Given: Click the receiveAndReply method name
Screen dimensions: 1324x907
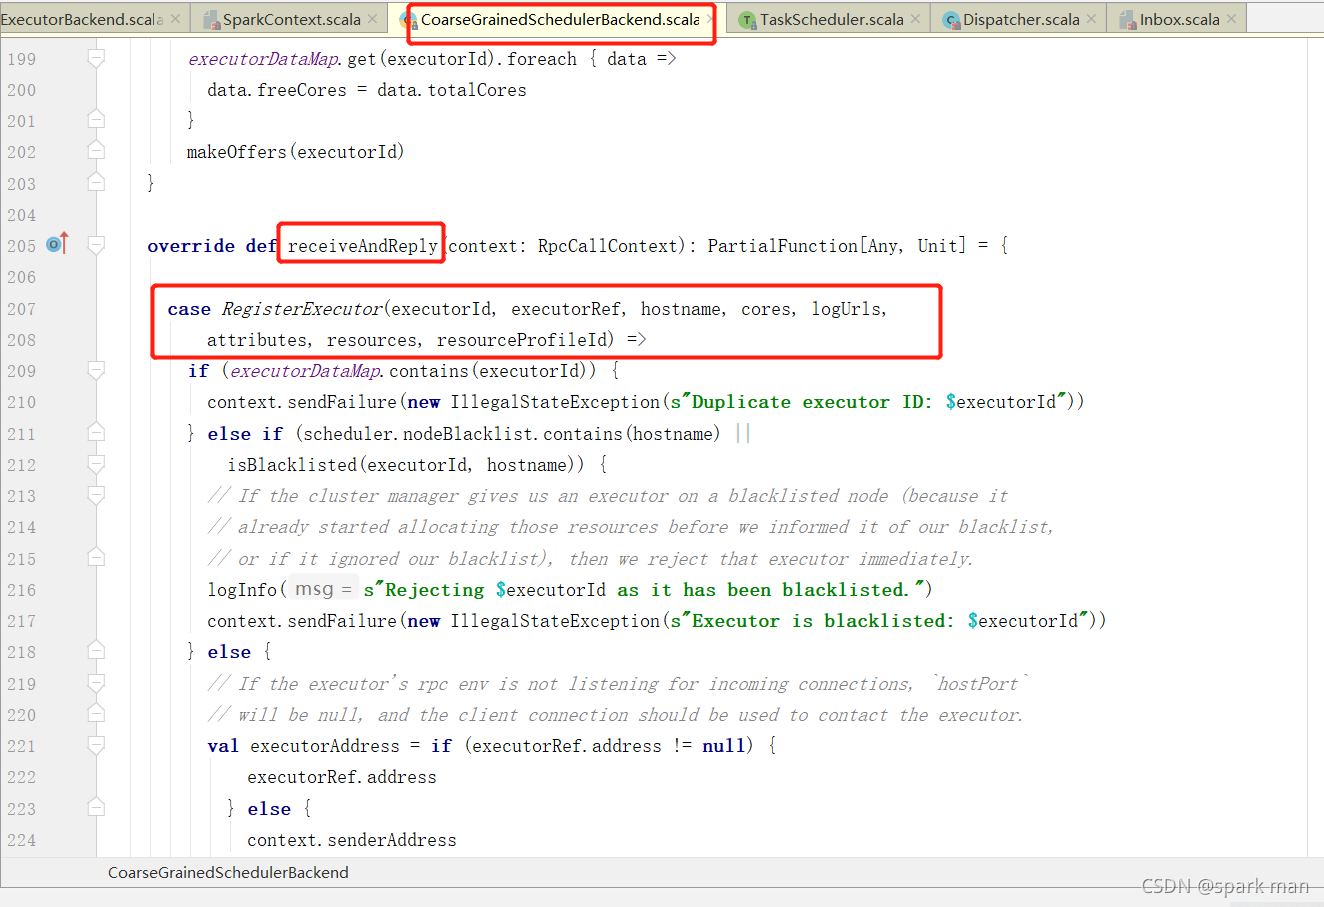Looking at the screenshot, I should pyautogui.click(x=362, y=246).
